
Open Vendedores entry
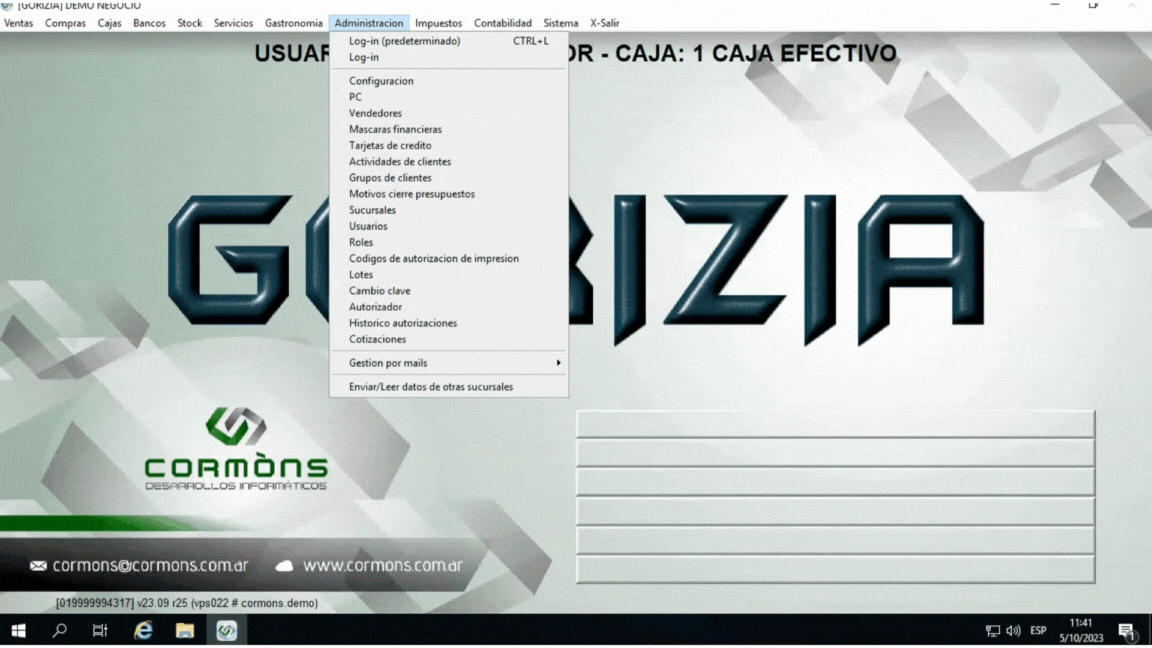point(449,113)
